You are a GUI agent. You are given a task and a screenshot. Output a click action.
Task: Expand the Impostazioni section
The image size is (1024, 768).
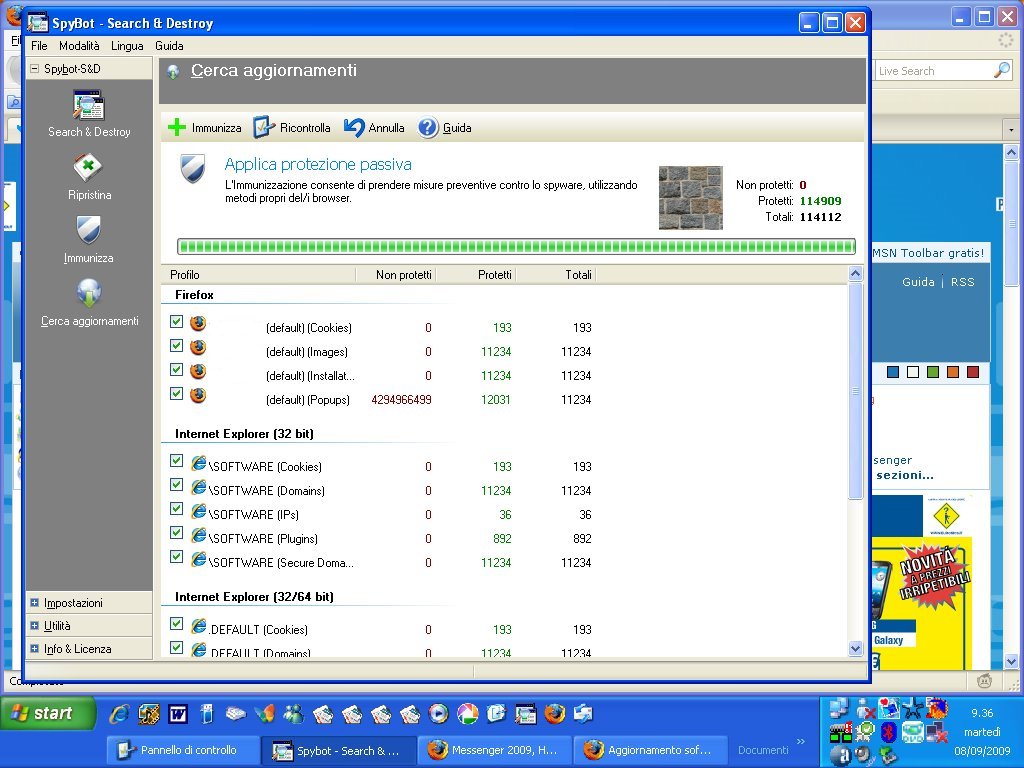(34, 603)
